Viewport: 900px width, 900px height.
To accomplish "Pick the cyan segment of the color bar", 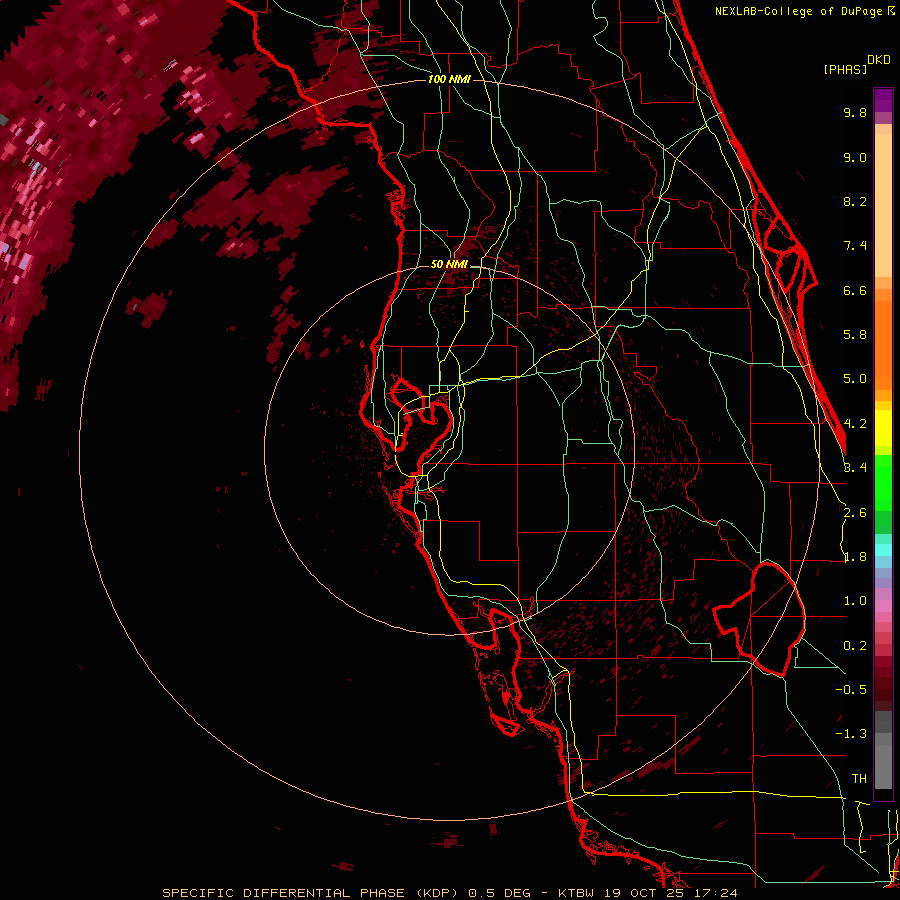I will [x=883, y=550].
